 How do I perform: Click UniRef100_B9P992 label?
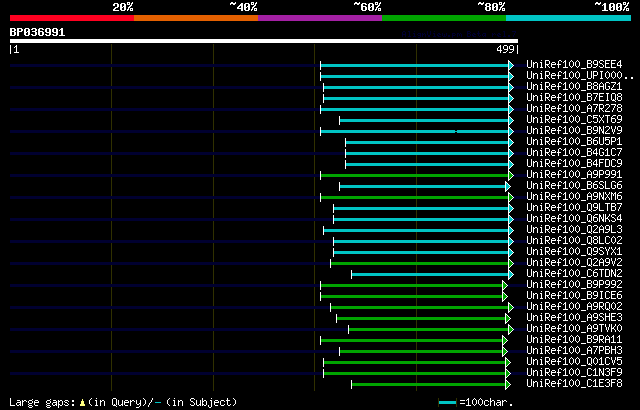pyautogui.click(x=574, y=285)
